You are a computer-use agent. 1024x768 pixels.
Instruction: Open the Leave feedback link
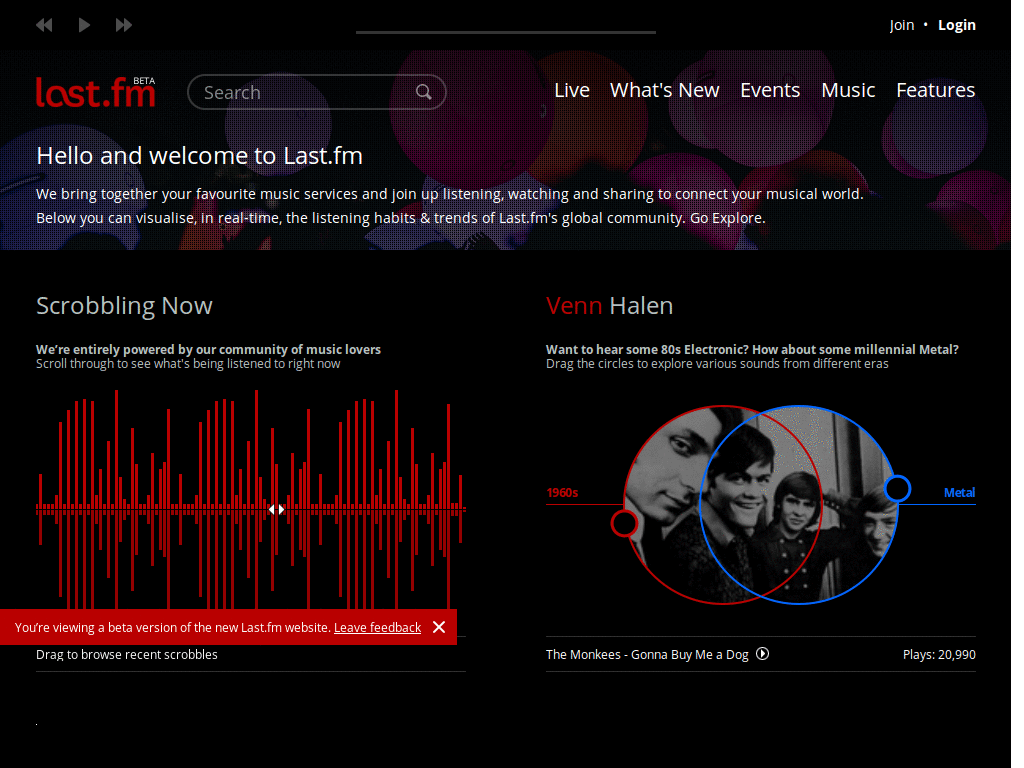tap(377, 628)
